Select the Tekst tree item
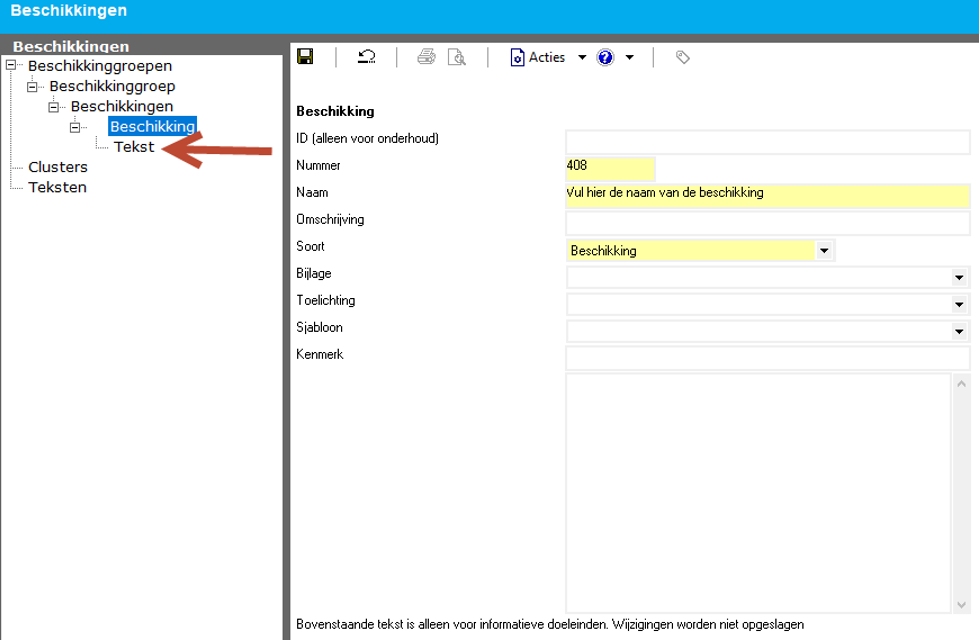Screen dimensions: 980x641 134,147
